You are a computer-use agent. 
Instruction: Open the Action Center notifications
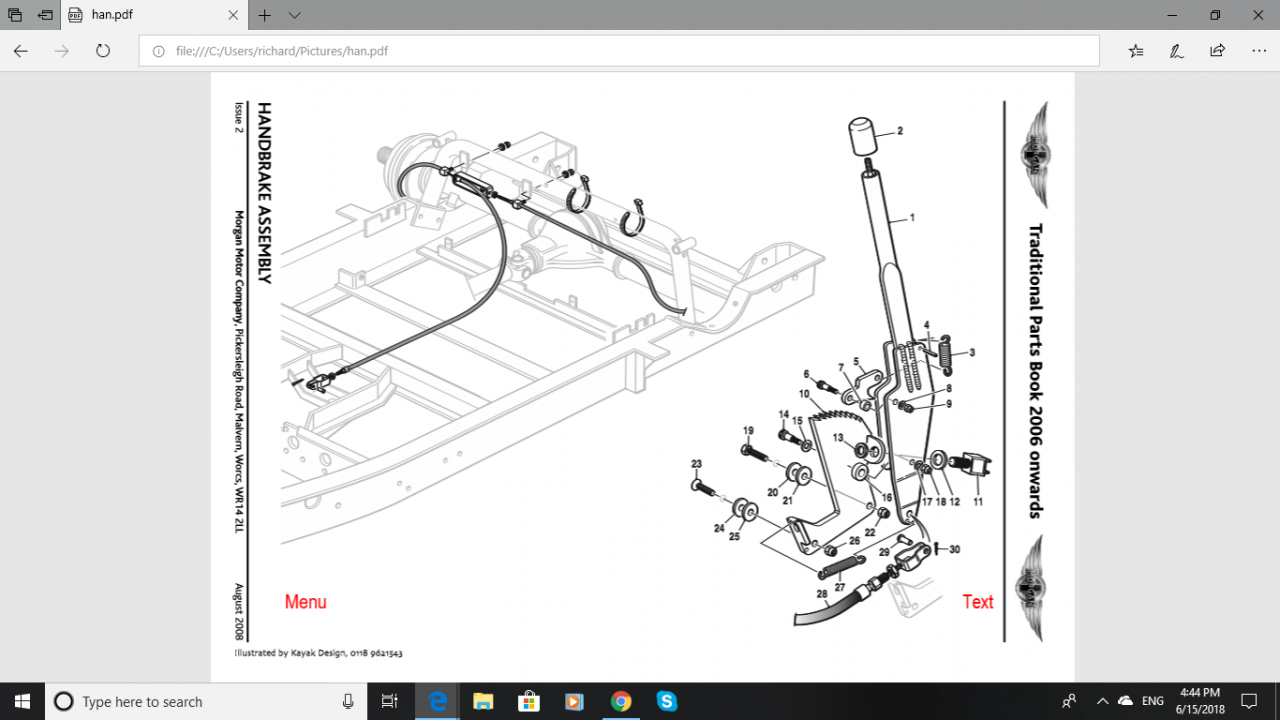[x=1249, y=701]
